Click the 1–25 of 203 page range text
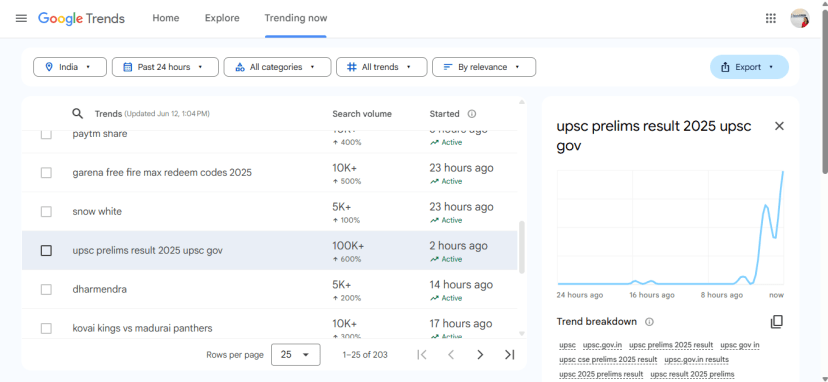This screenshot has height=382, width=828. coord(365,355)
